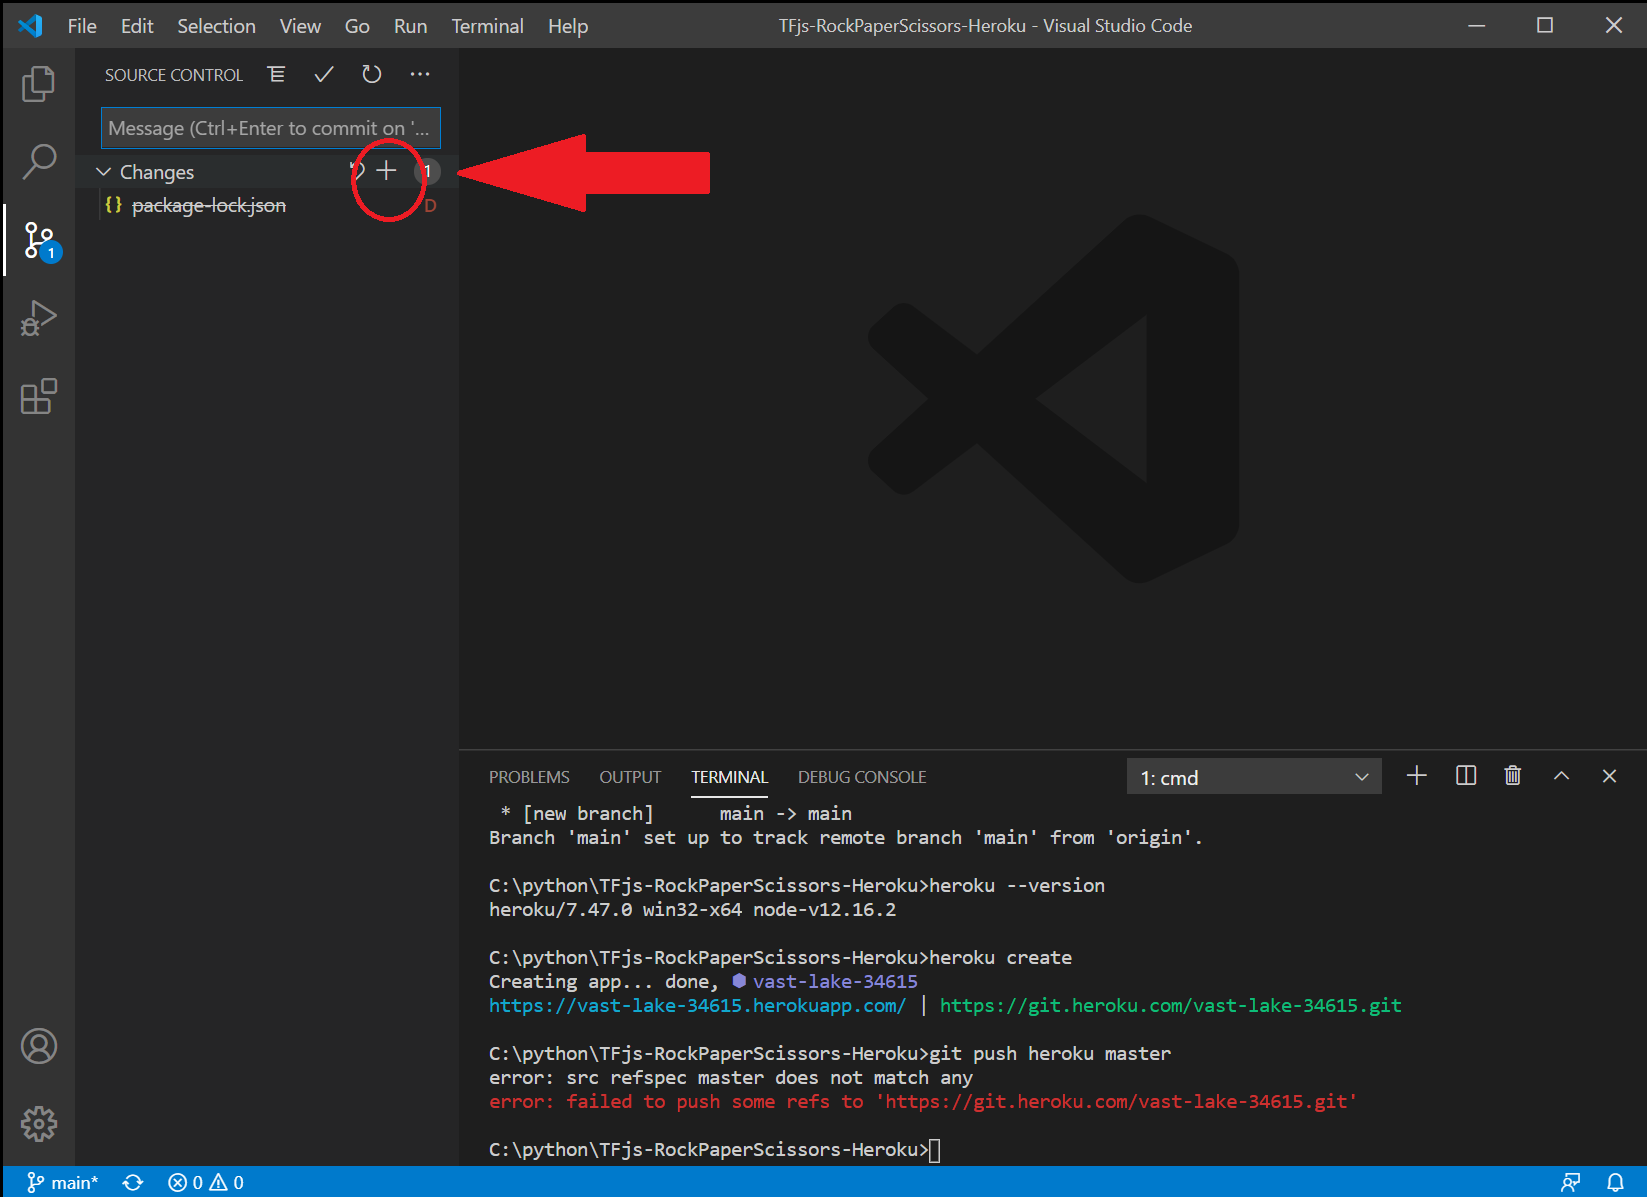Screen dimensions: 1647x1197
Task: Discard all changes icon in Changes row
Action: pyautogui.click(x=356, y=171)
